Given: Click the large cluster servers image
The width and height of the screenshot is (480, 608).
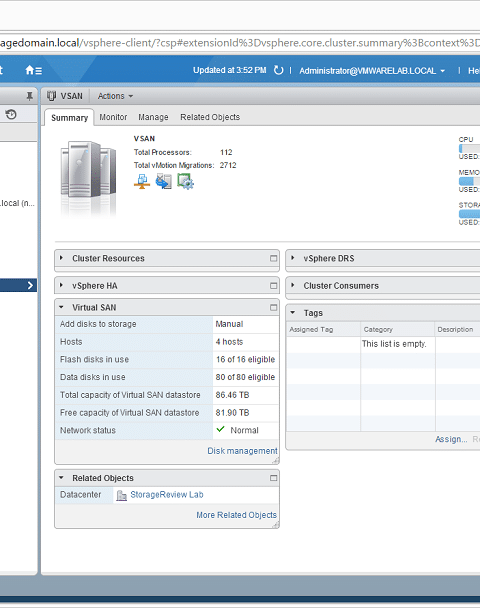Looking at the screenshot, I should [x=88, y=178].
